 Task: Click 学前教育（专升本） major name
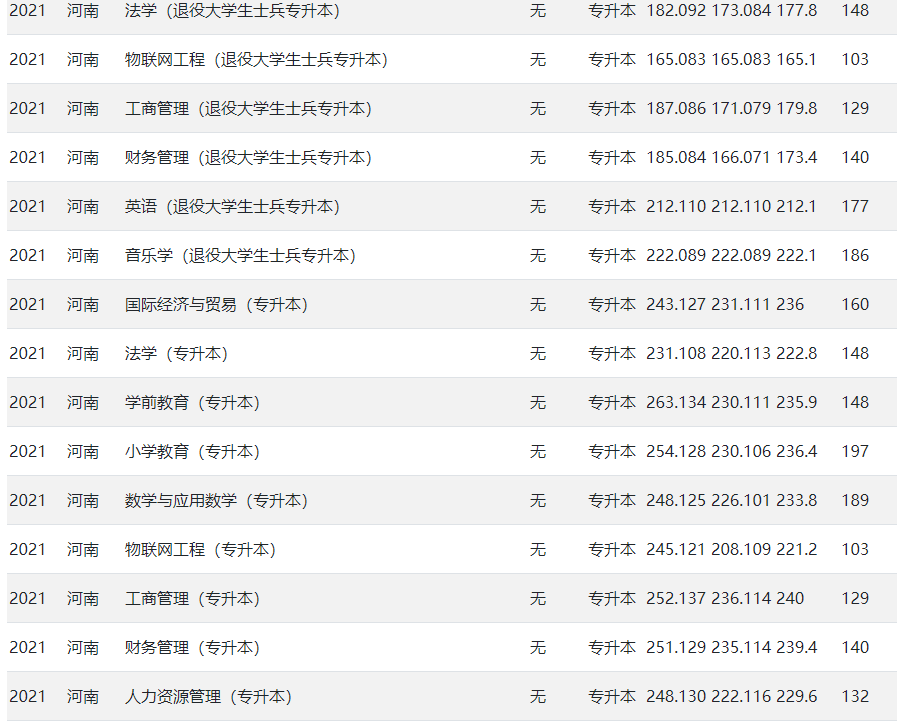(x=192, y=402)
